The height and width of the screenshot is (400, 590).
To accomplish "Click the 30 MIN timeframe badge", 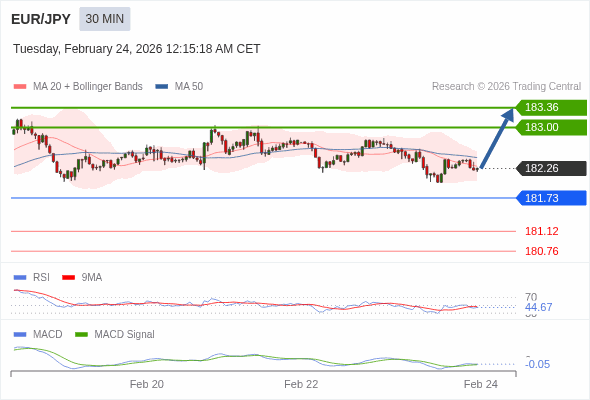I will 105,19.
